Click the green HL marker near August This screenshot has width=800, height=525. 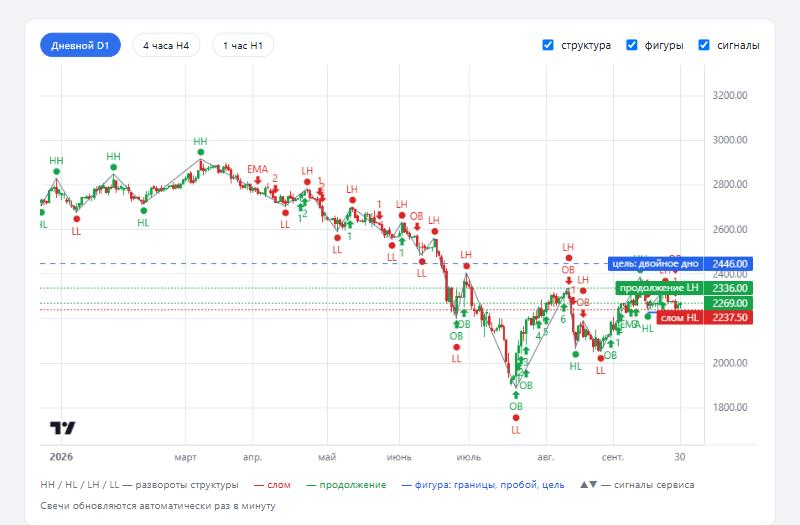tap(576, 354)
